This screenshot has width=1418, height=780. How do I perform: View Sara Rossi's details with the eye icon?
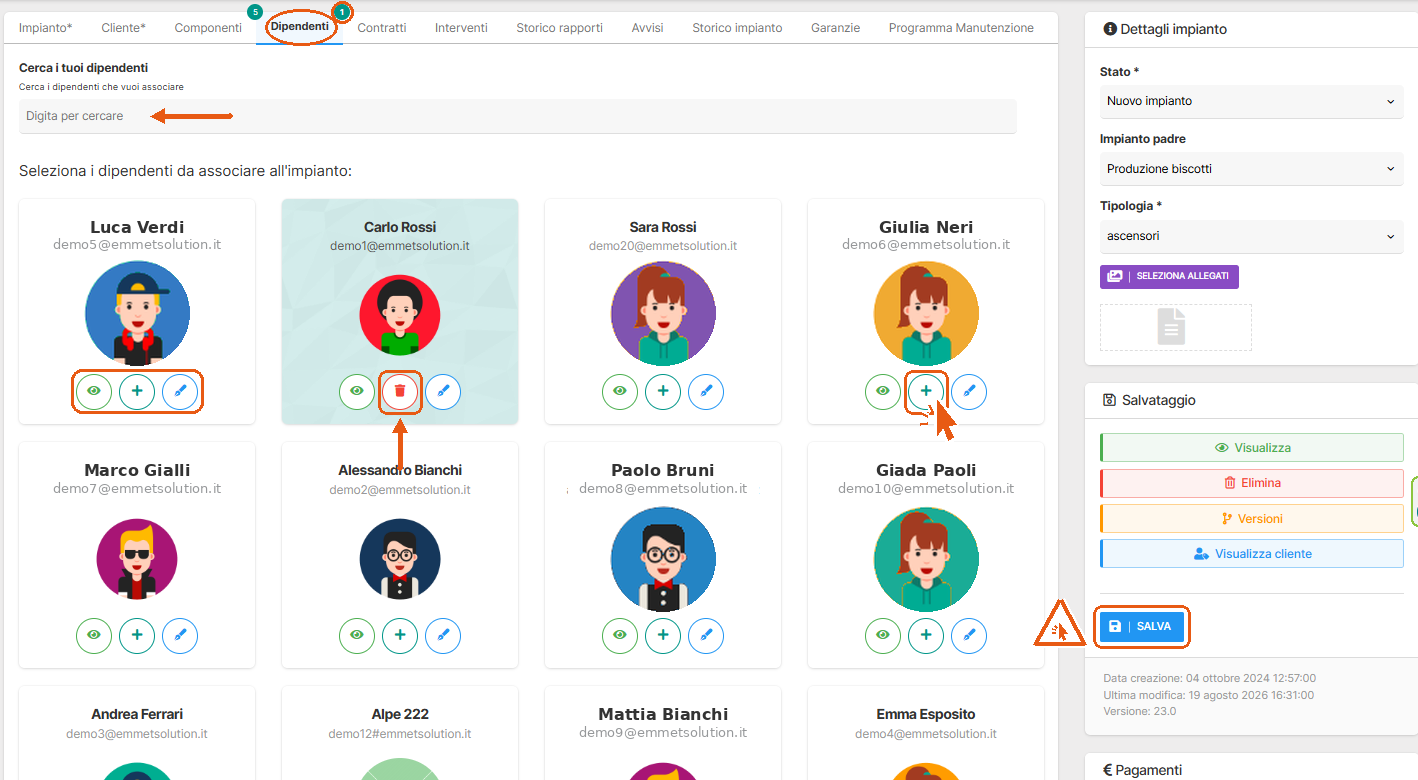(x=620, y=391)
